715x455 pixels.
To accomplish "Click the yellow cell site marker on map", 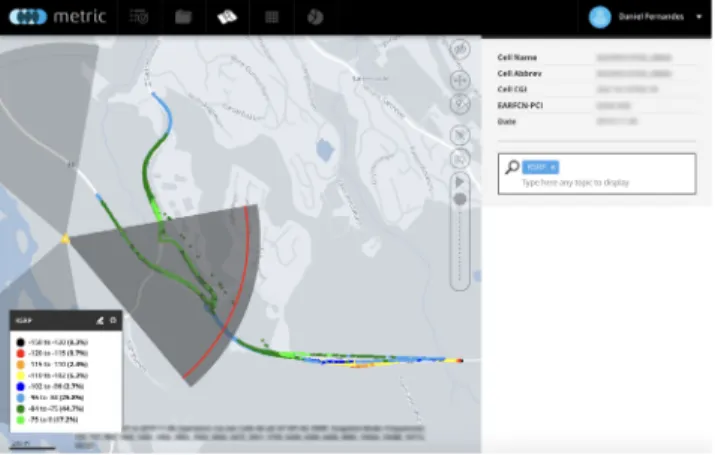I will [x=65, y=239].
